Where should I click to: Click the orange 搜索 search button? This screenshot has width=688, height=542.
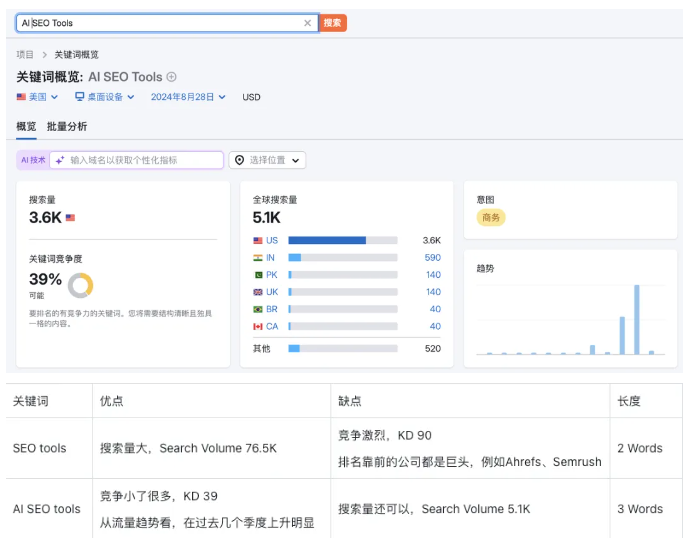tap(333, 23)
